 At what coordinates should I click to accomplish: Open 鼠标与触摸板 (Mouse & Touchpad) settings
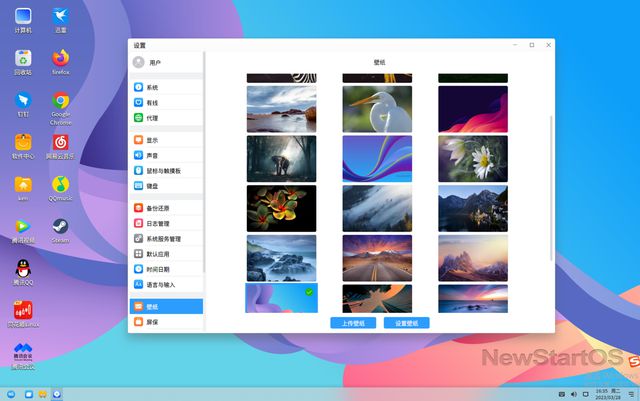click(165, 170)
